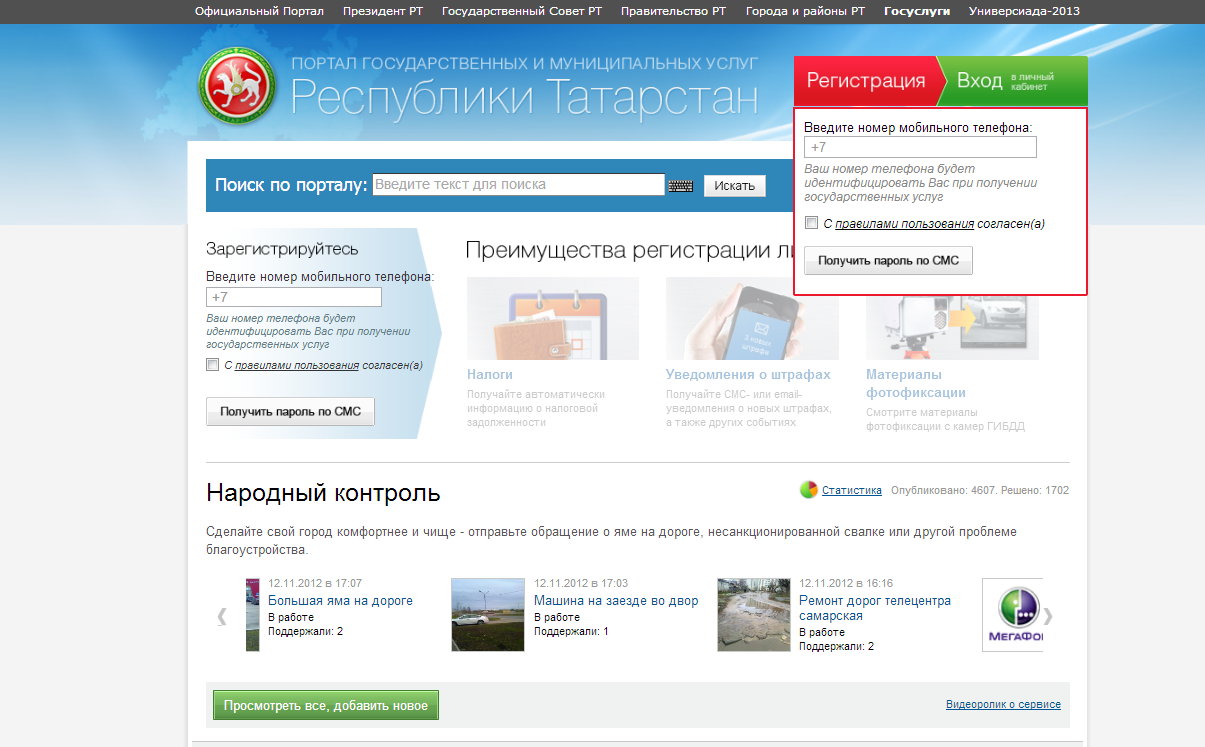The image size is (1205, 747).
Task: Switch to the Регистрация tab
Action: coord(866,81)
